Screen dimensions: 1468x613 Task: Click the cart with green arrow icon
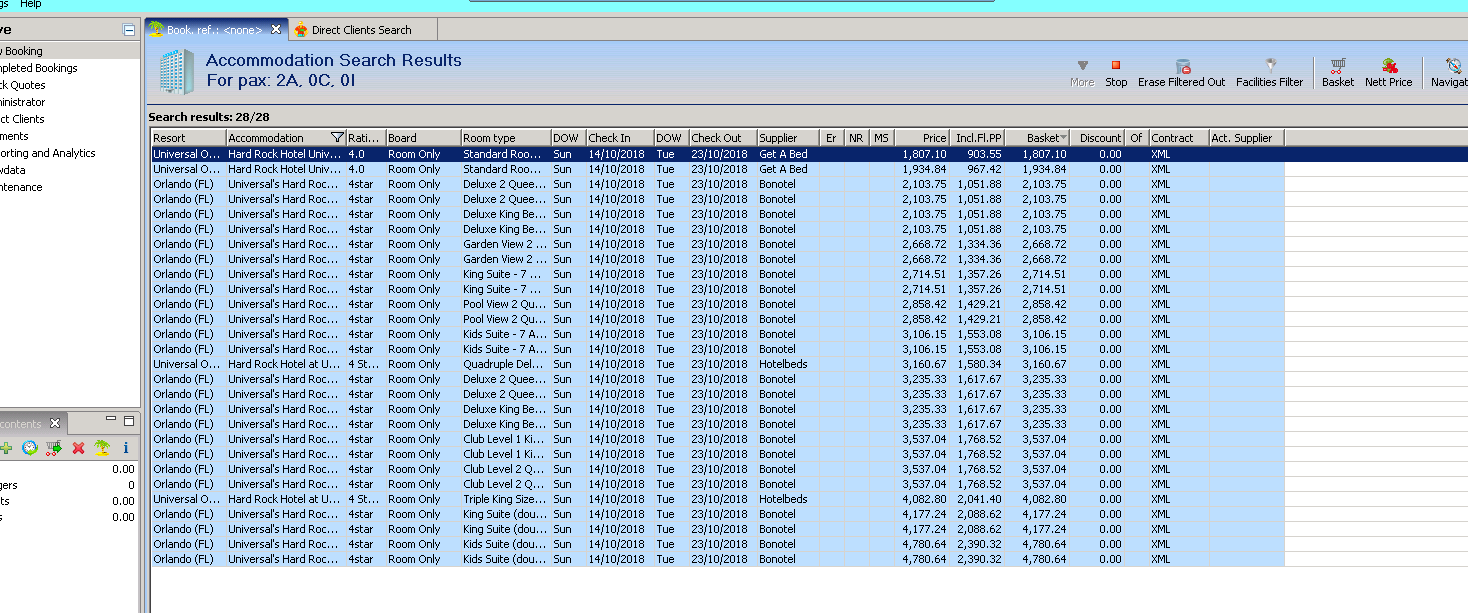54,449
